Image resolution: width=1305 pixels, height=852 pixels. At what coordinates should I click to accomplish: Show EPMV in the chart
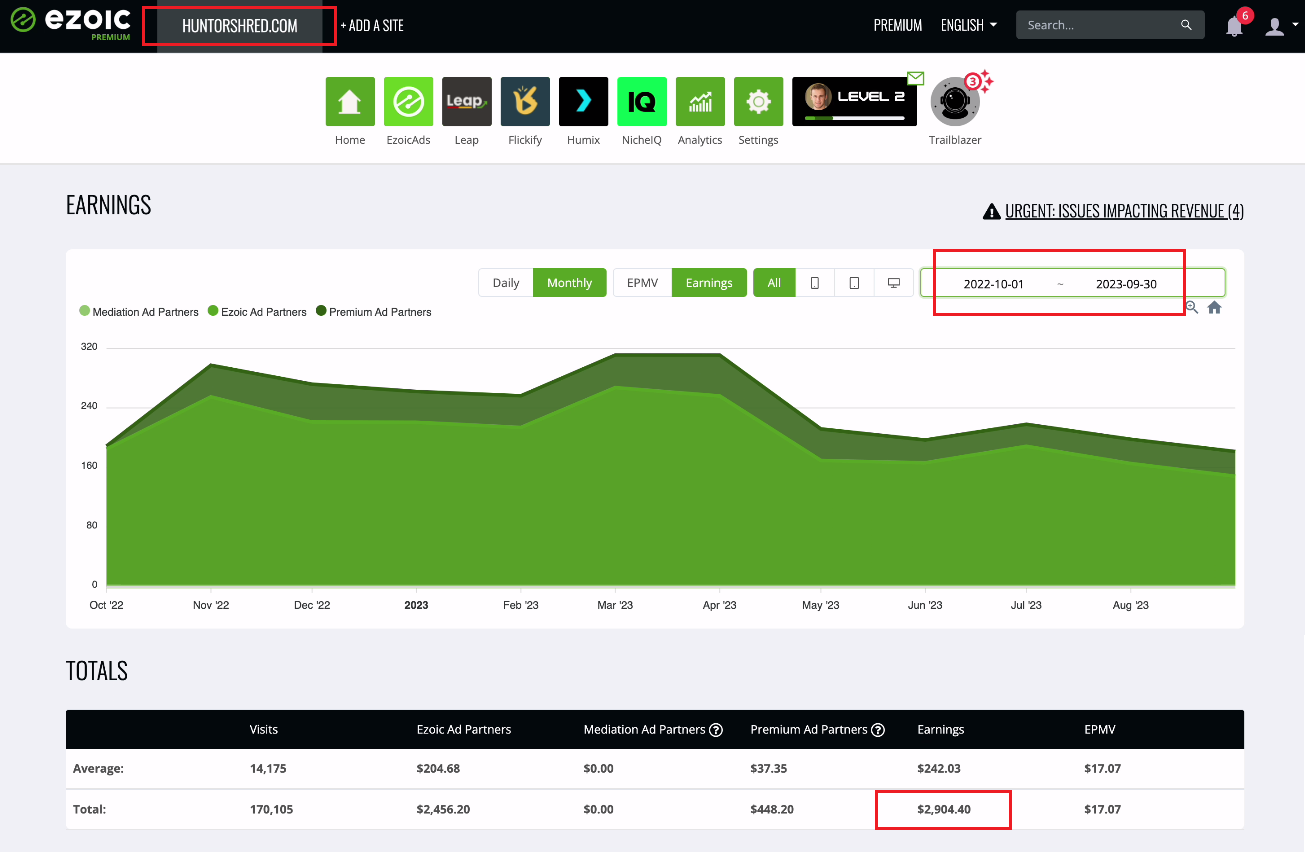click(642, 283)
